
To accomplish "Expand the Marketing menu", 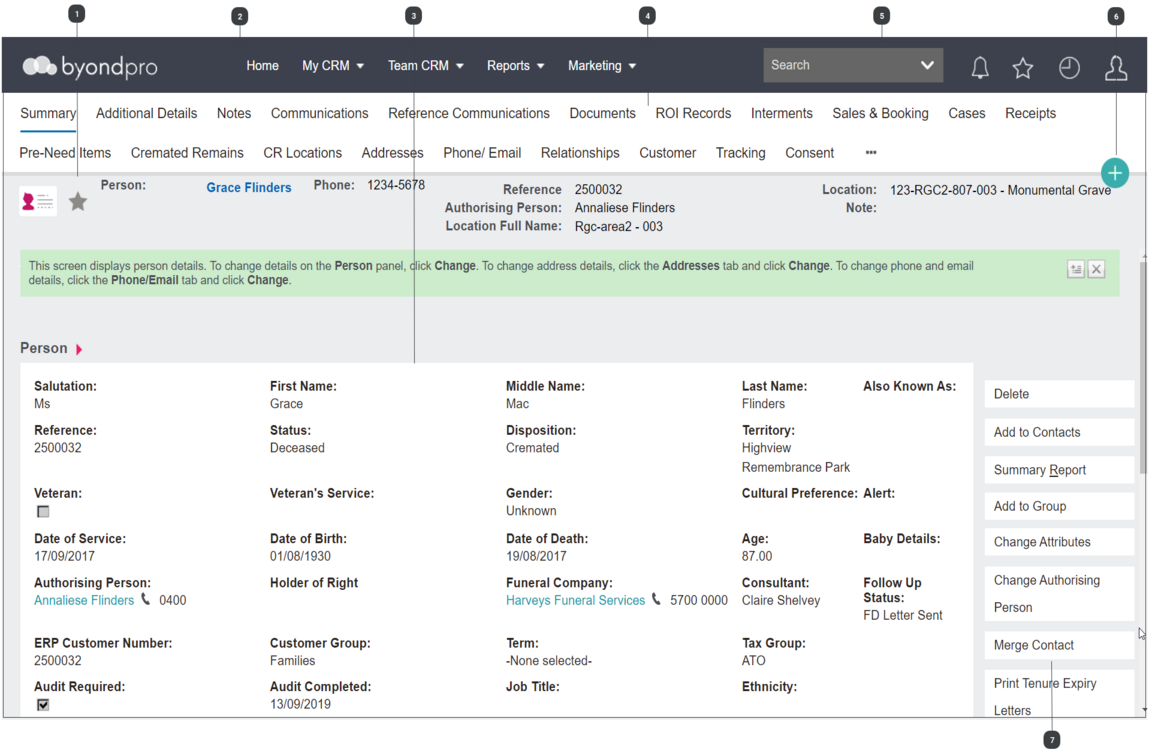I will (x=602, y=66).
